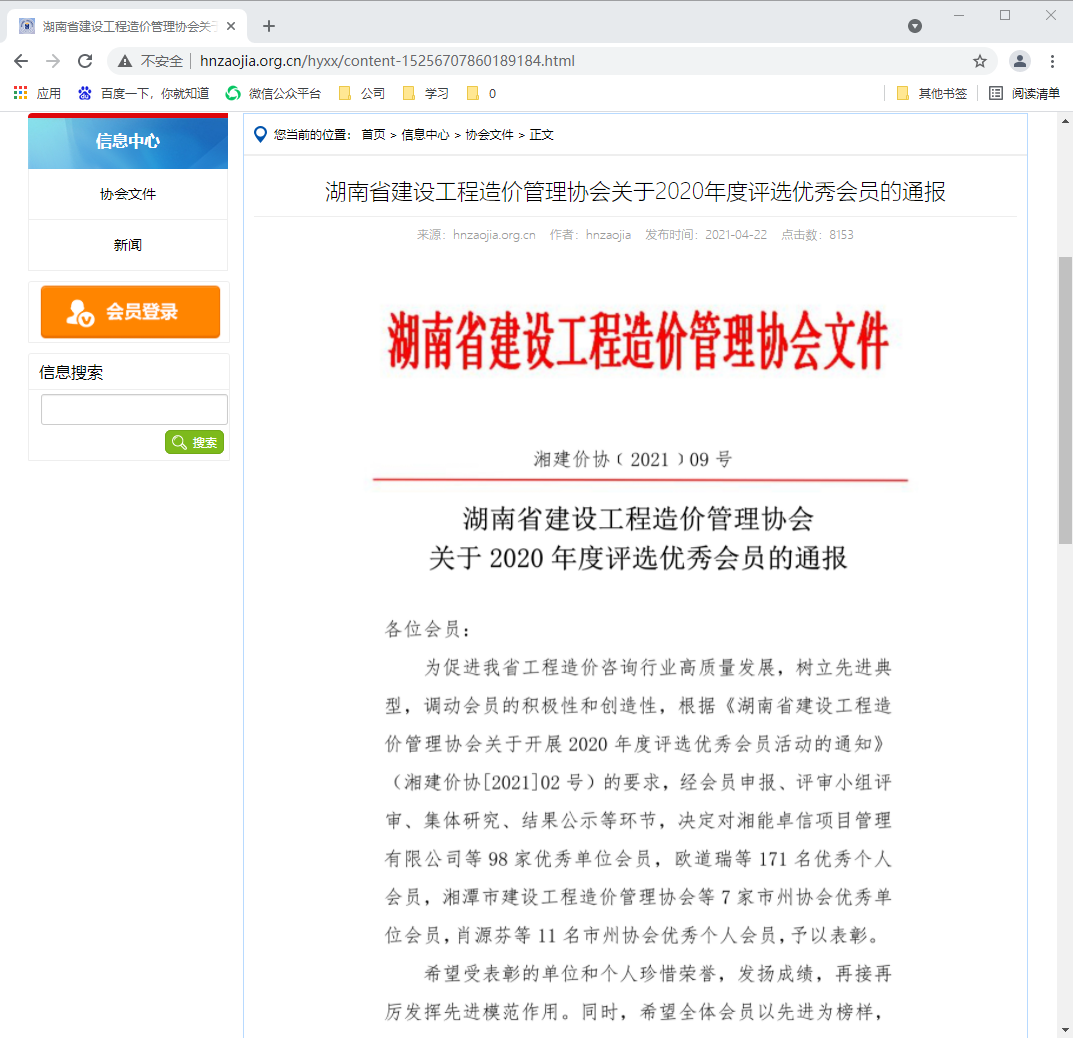The height and width of the screenshot is (1038, 1073).
Task: Click the 发布时间: 2021-04-22 text
Action: 706,235
